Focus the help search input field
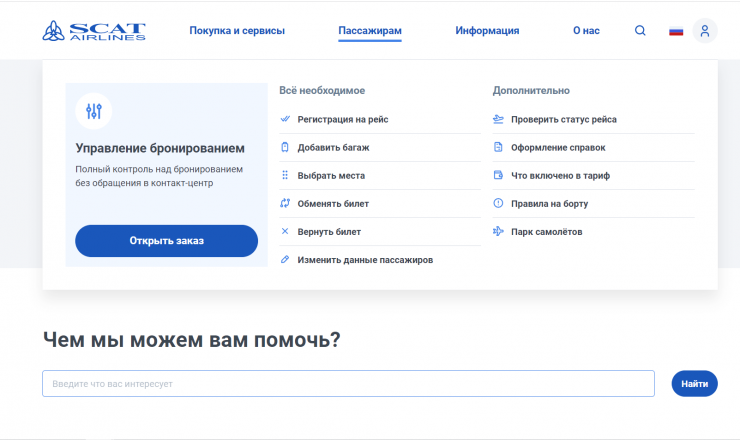The height and width of the screenshot is (440, 740). pyautogui.click(x=348, y=384)
